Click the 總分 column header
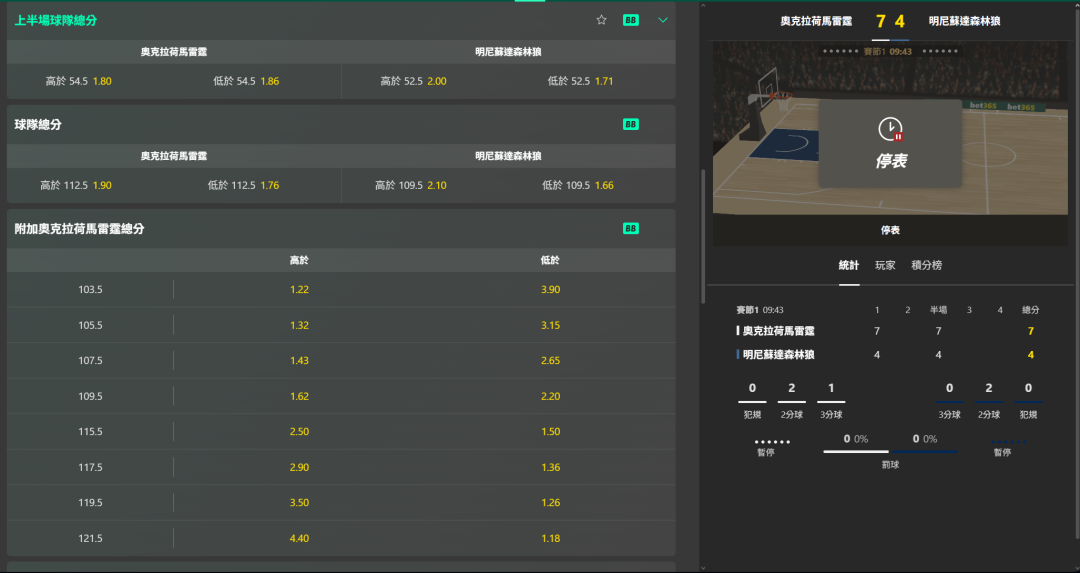 [1030, 310]
